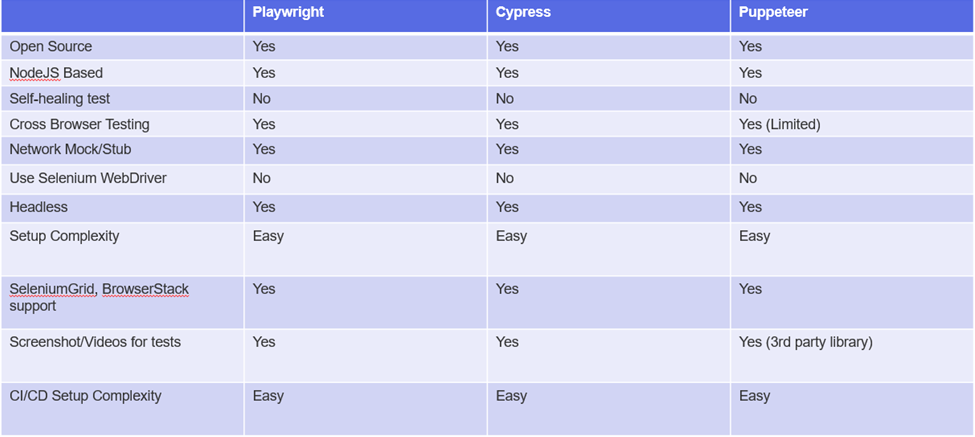This screenshot has width=975, height=437.
Task: Select the NodeJS Based row label
Action: click(x=56, y=73)
